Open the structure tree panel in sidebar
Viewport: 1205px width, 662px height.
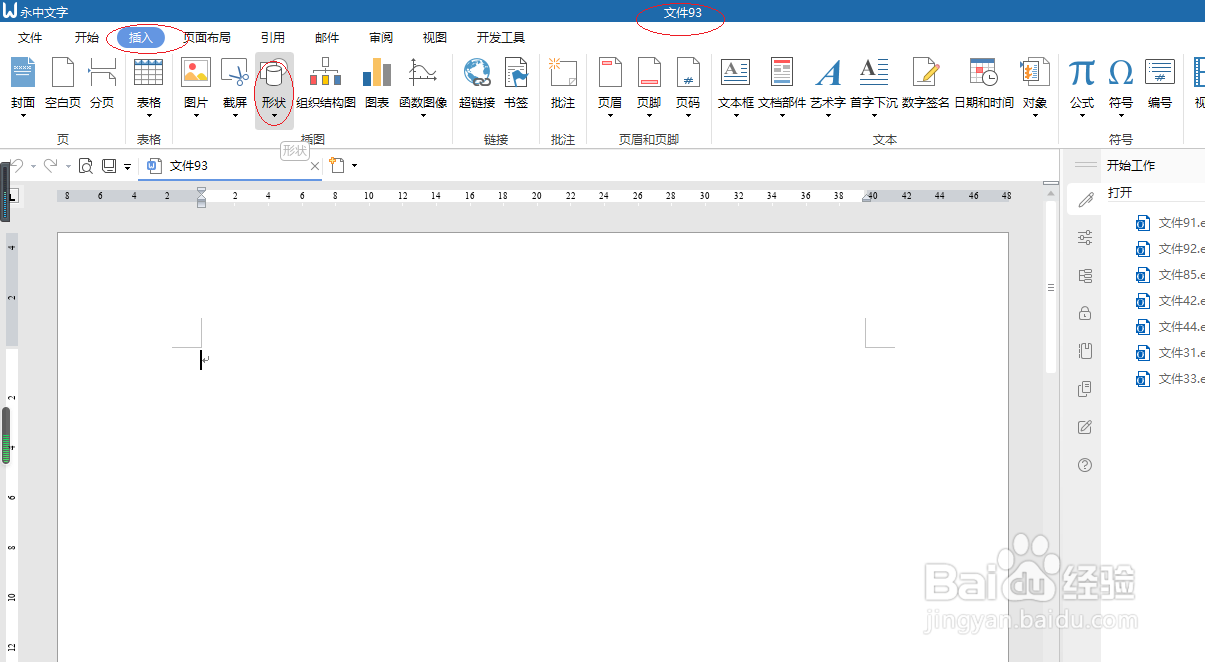pyautogui.click(x=1085, y=275)
